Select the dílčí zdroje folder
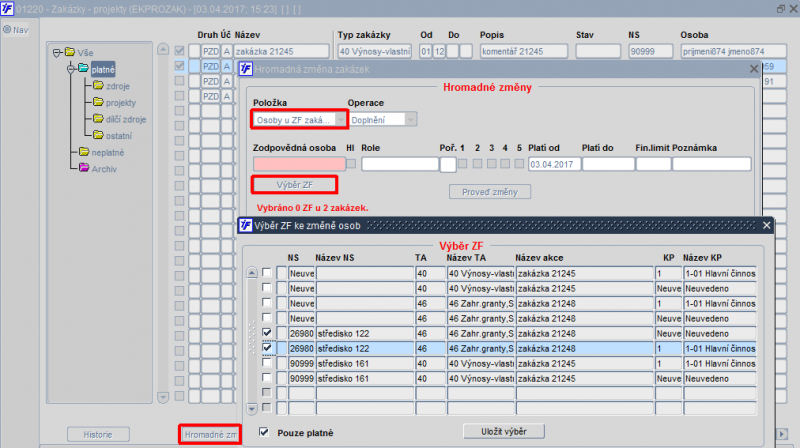Viewport: 800px width, 448px height. pos(126,119)
